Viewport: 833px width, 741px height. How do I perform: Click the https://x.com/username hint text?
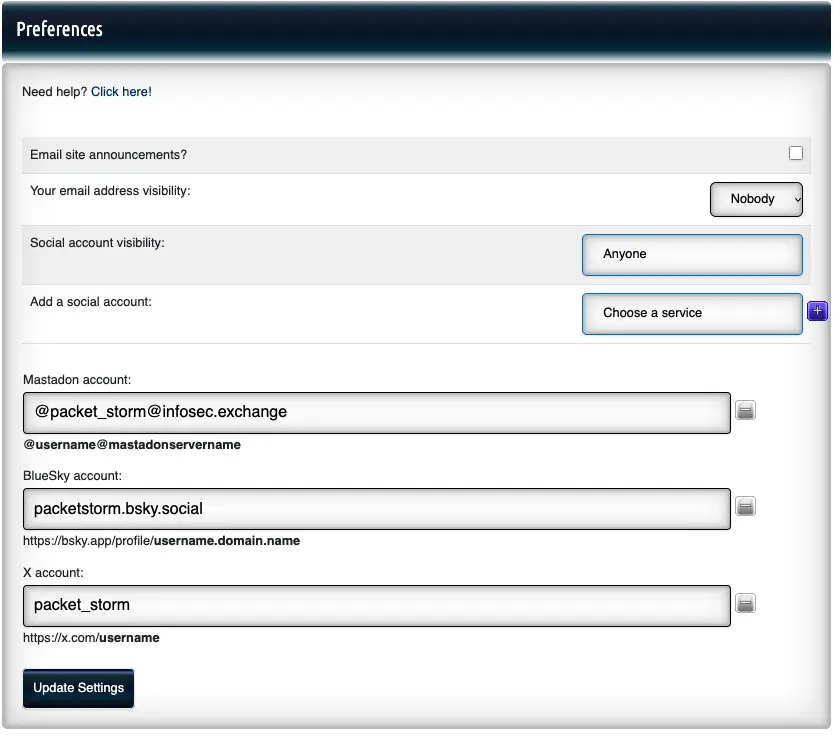[91, 637]
